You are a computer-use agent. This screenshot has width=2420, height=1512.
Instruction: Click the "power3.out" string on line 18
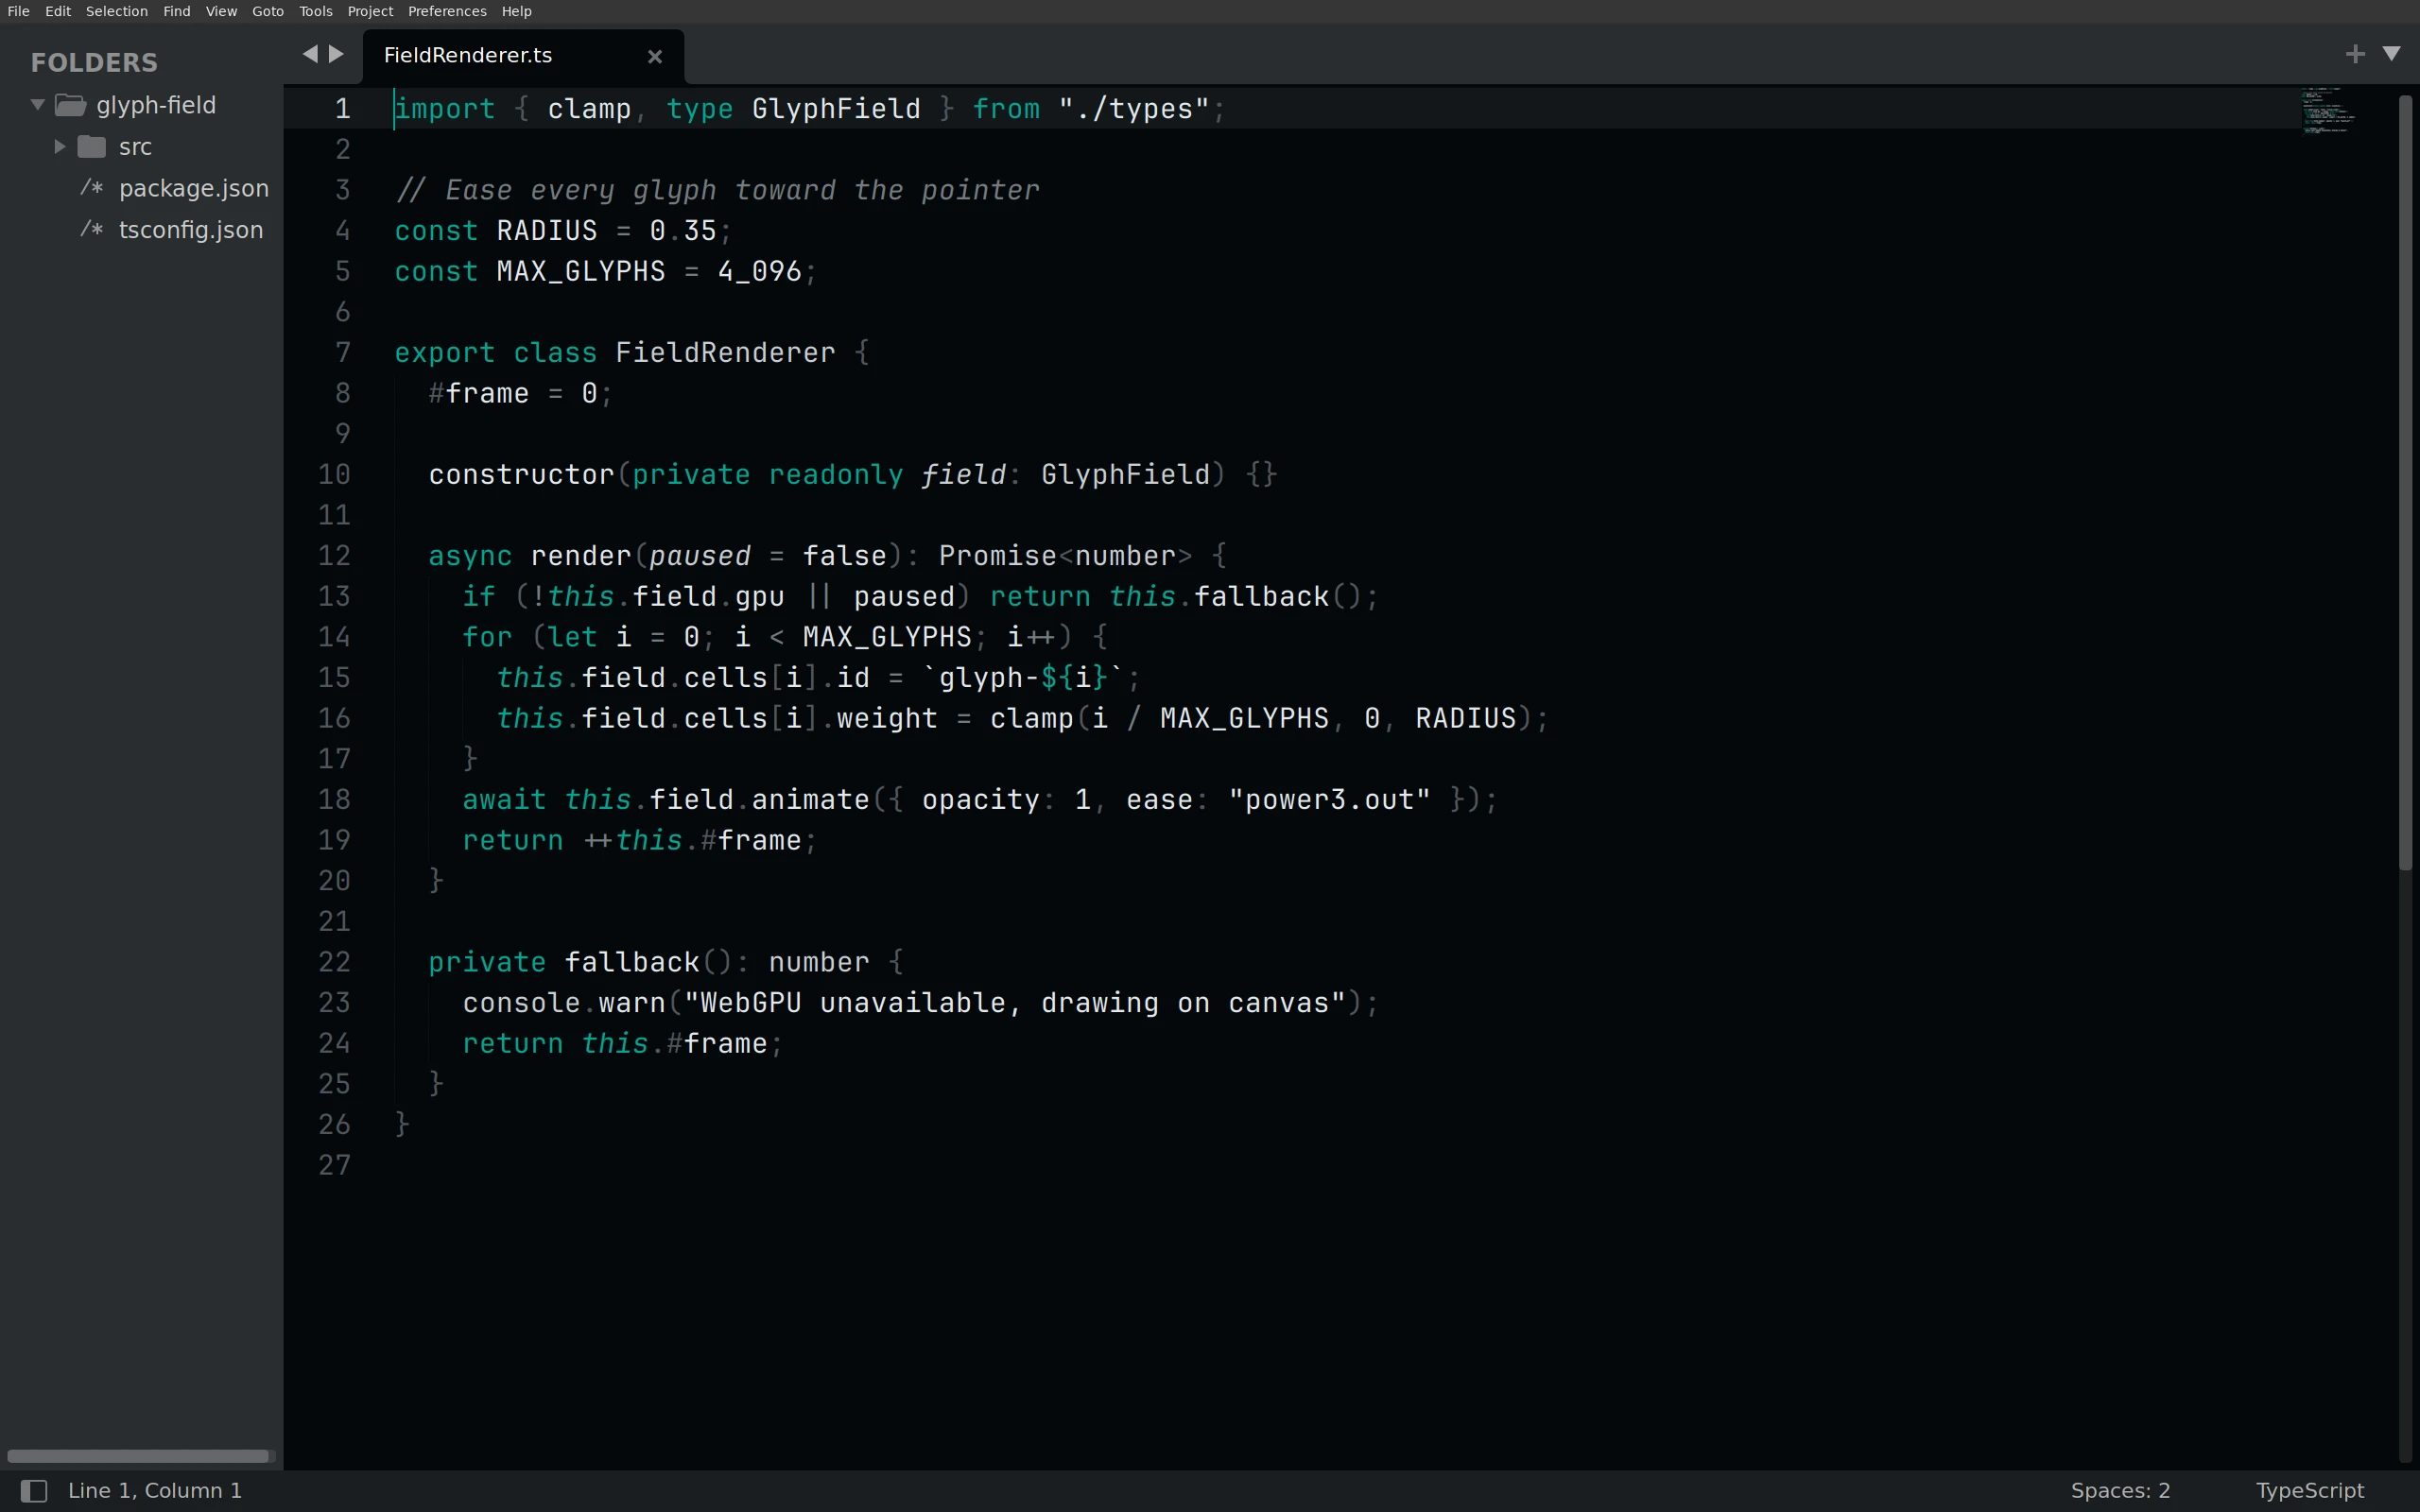[x=1330, y=800]
